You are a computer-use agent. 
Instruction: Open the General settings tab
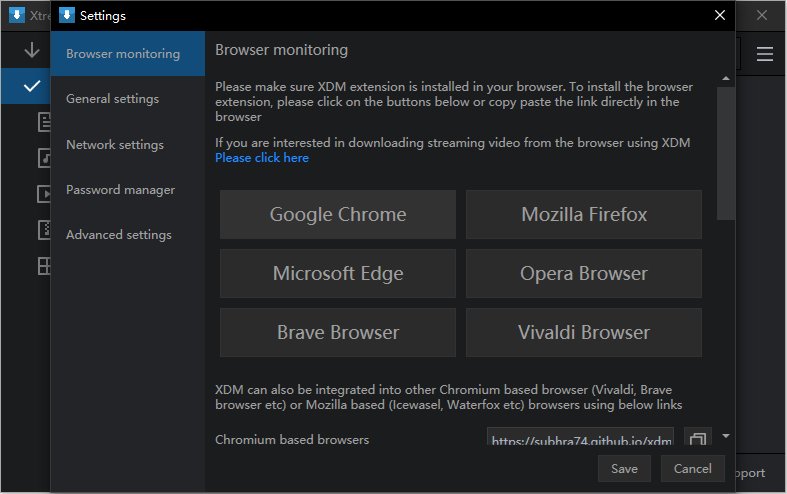click(112, 99)
